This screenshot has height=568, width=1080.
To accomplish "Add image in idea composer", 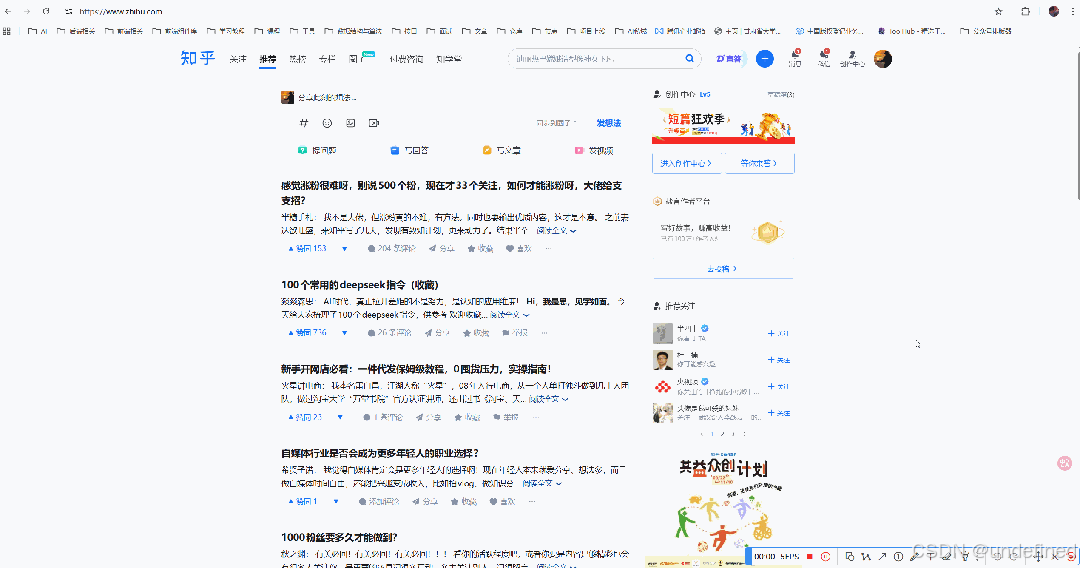I will (351, 123).
